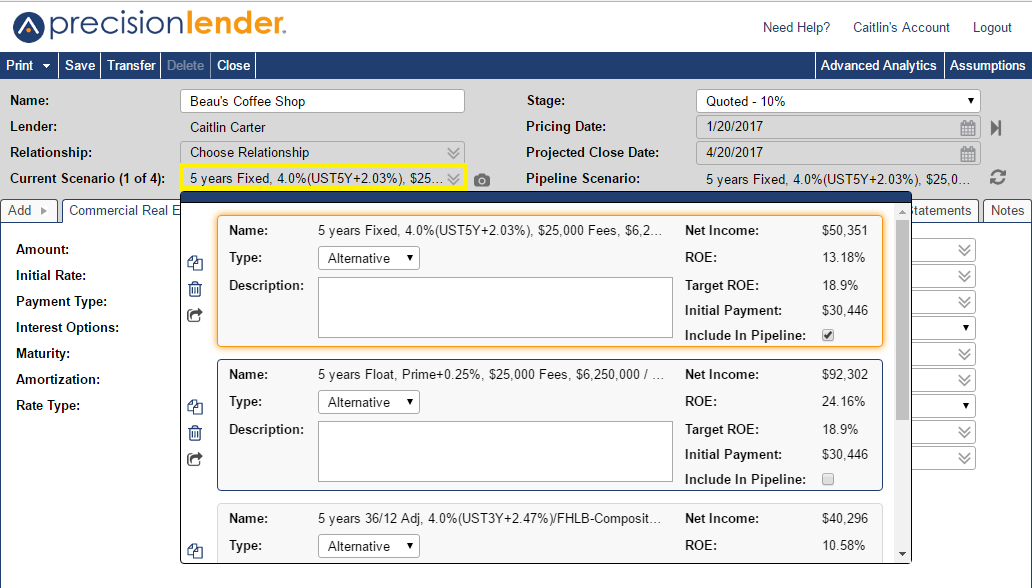Click skip-forward icon beside Pricing Date
The width and height of the screenshot is (1032, 588).
tap(996, 128)
